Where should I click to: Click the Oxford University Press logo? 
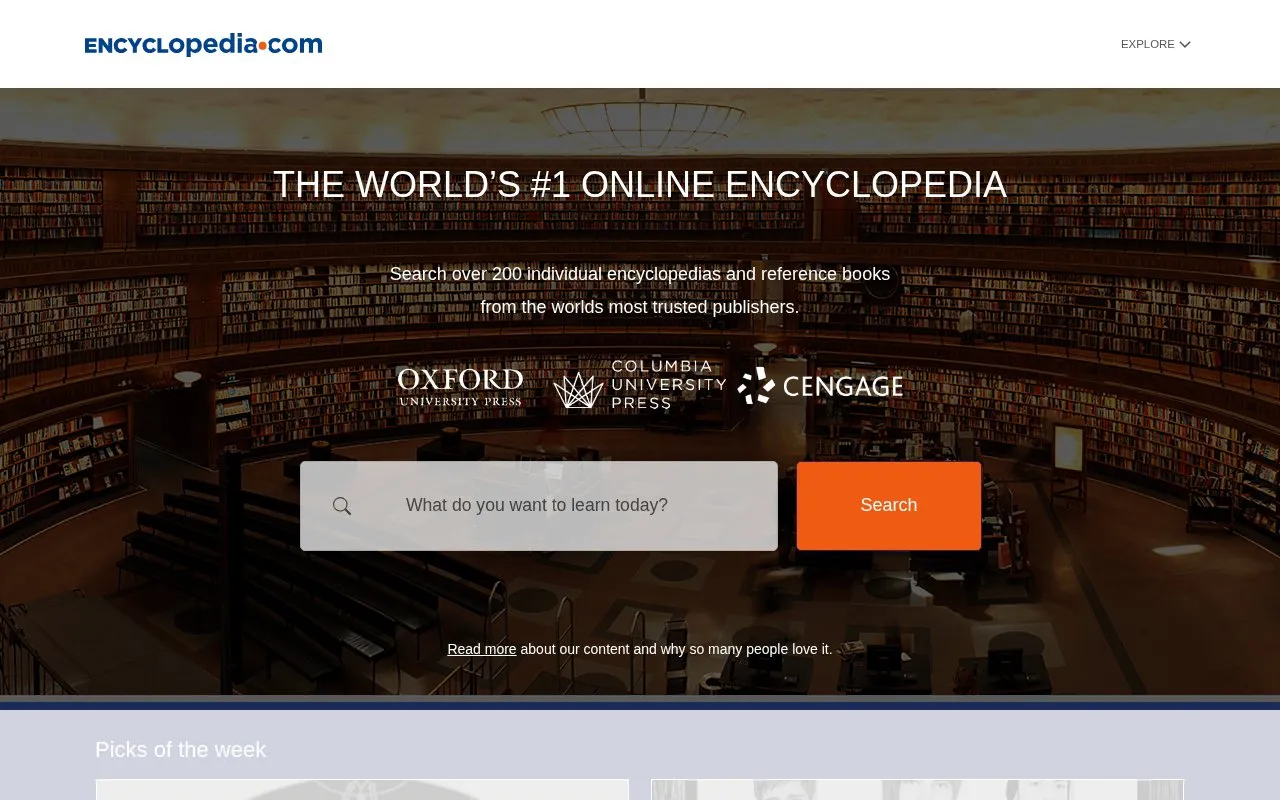pyautogui.click(x=460, y=387)
